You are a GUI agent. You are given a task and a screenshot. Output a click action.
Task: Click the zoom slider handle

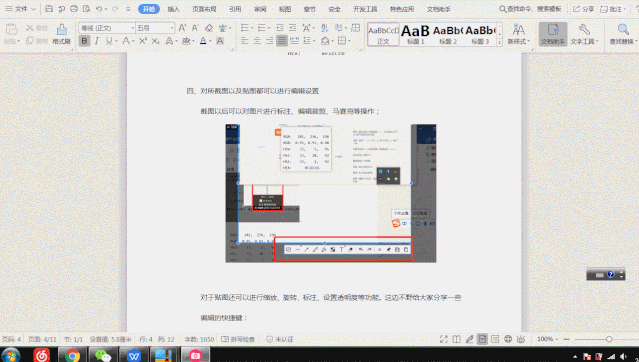point(609,339)
